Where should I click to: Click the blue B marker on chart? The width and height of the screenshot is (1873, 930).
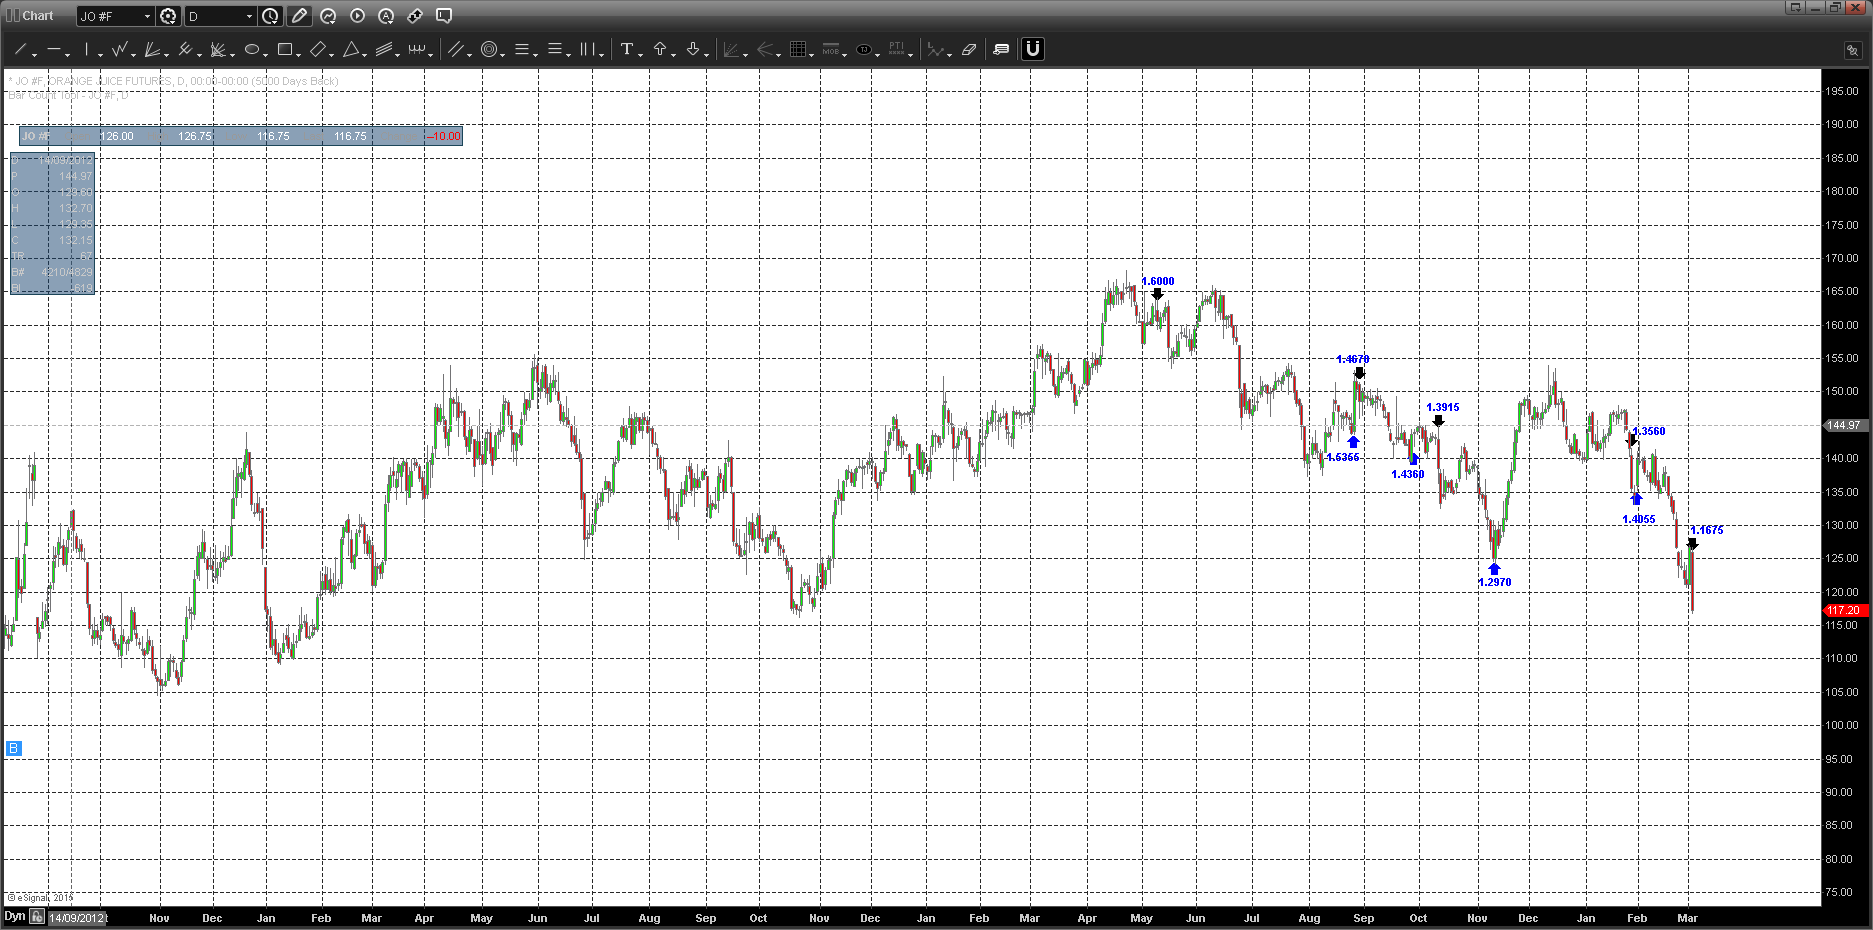click(13, 748)
